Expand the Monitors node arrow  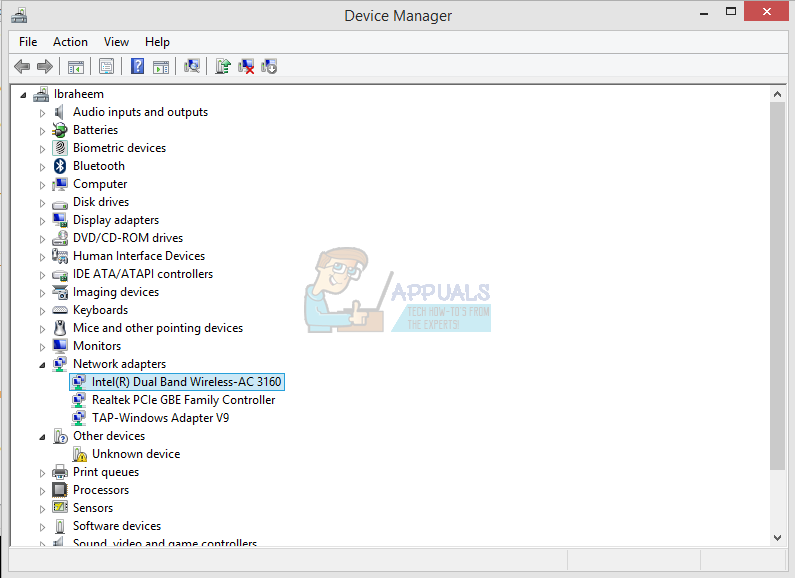tap(43, 347)
